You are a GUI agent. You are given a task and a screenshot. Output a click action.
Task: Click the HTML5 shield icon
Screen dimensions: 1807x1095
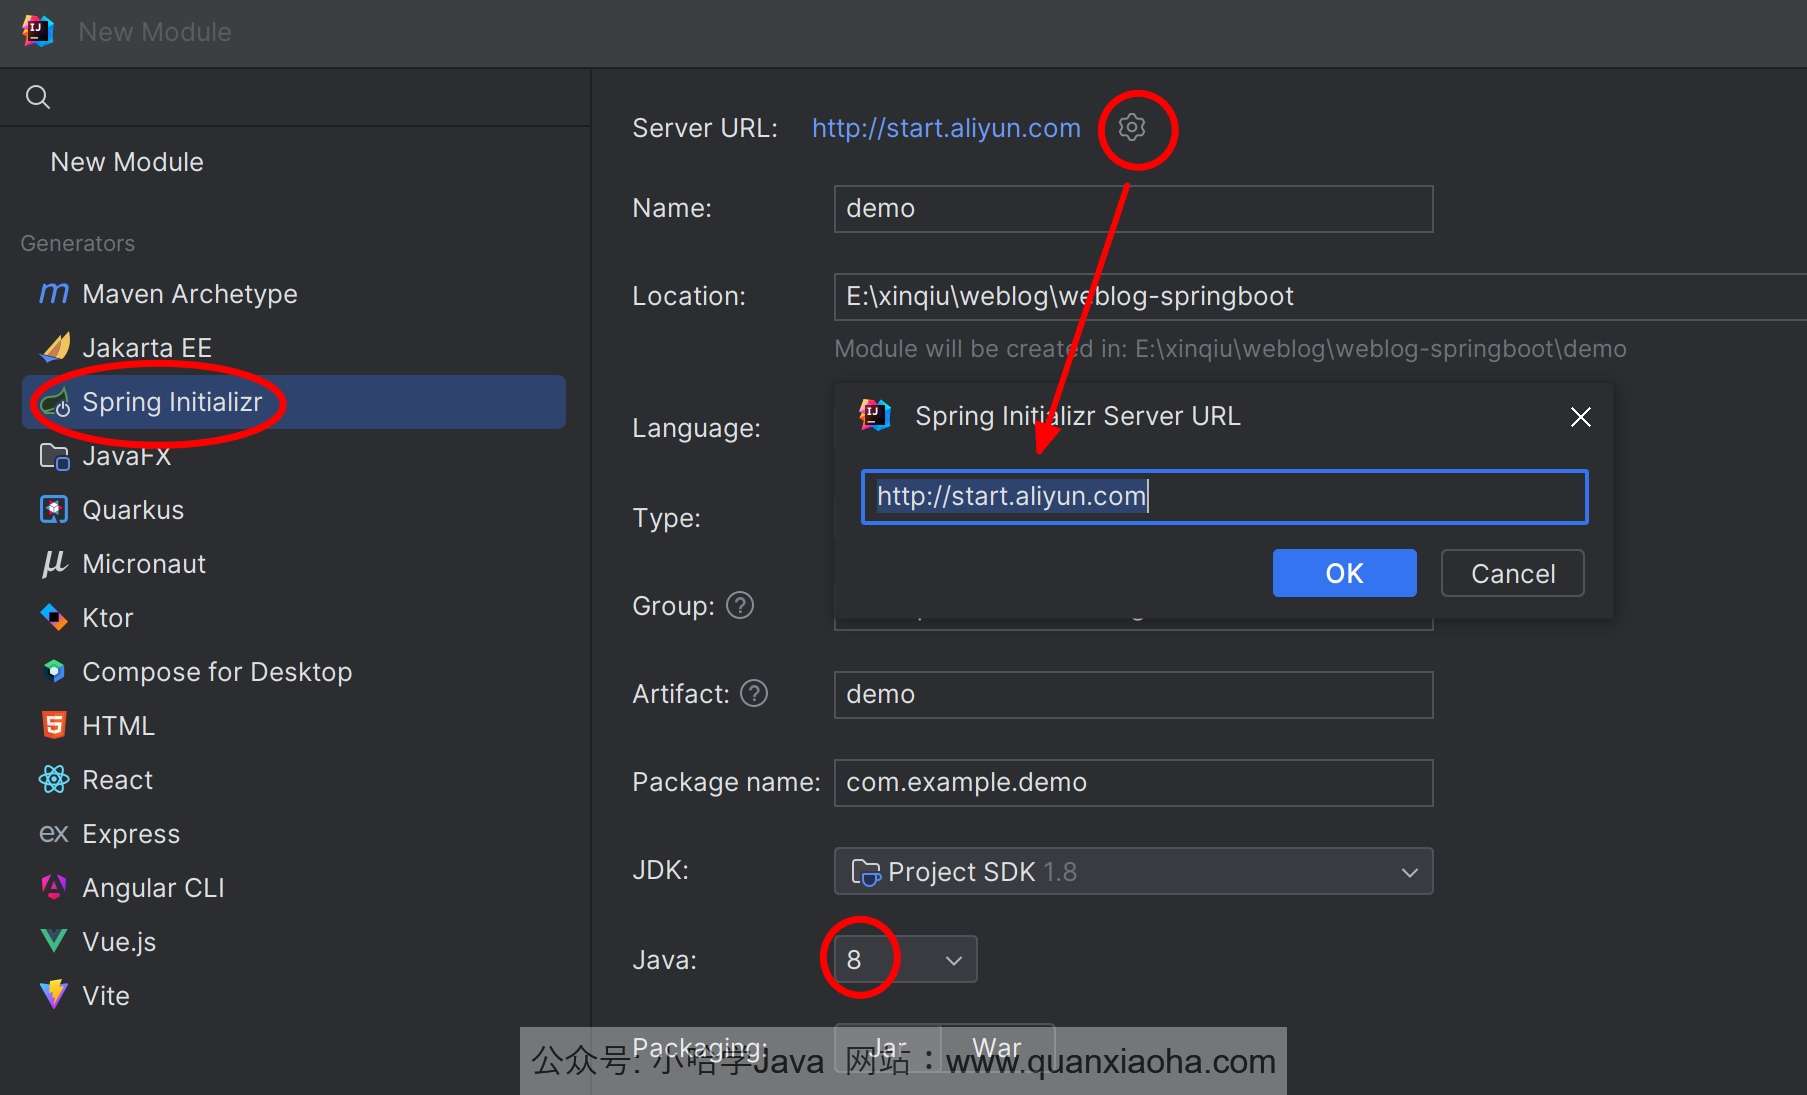coord(54,725)
